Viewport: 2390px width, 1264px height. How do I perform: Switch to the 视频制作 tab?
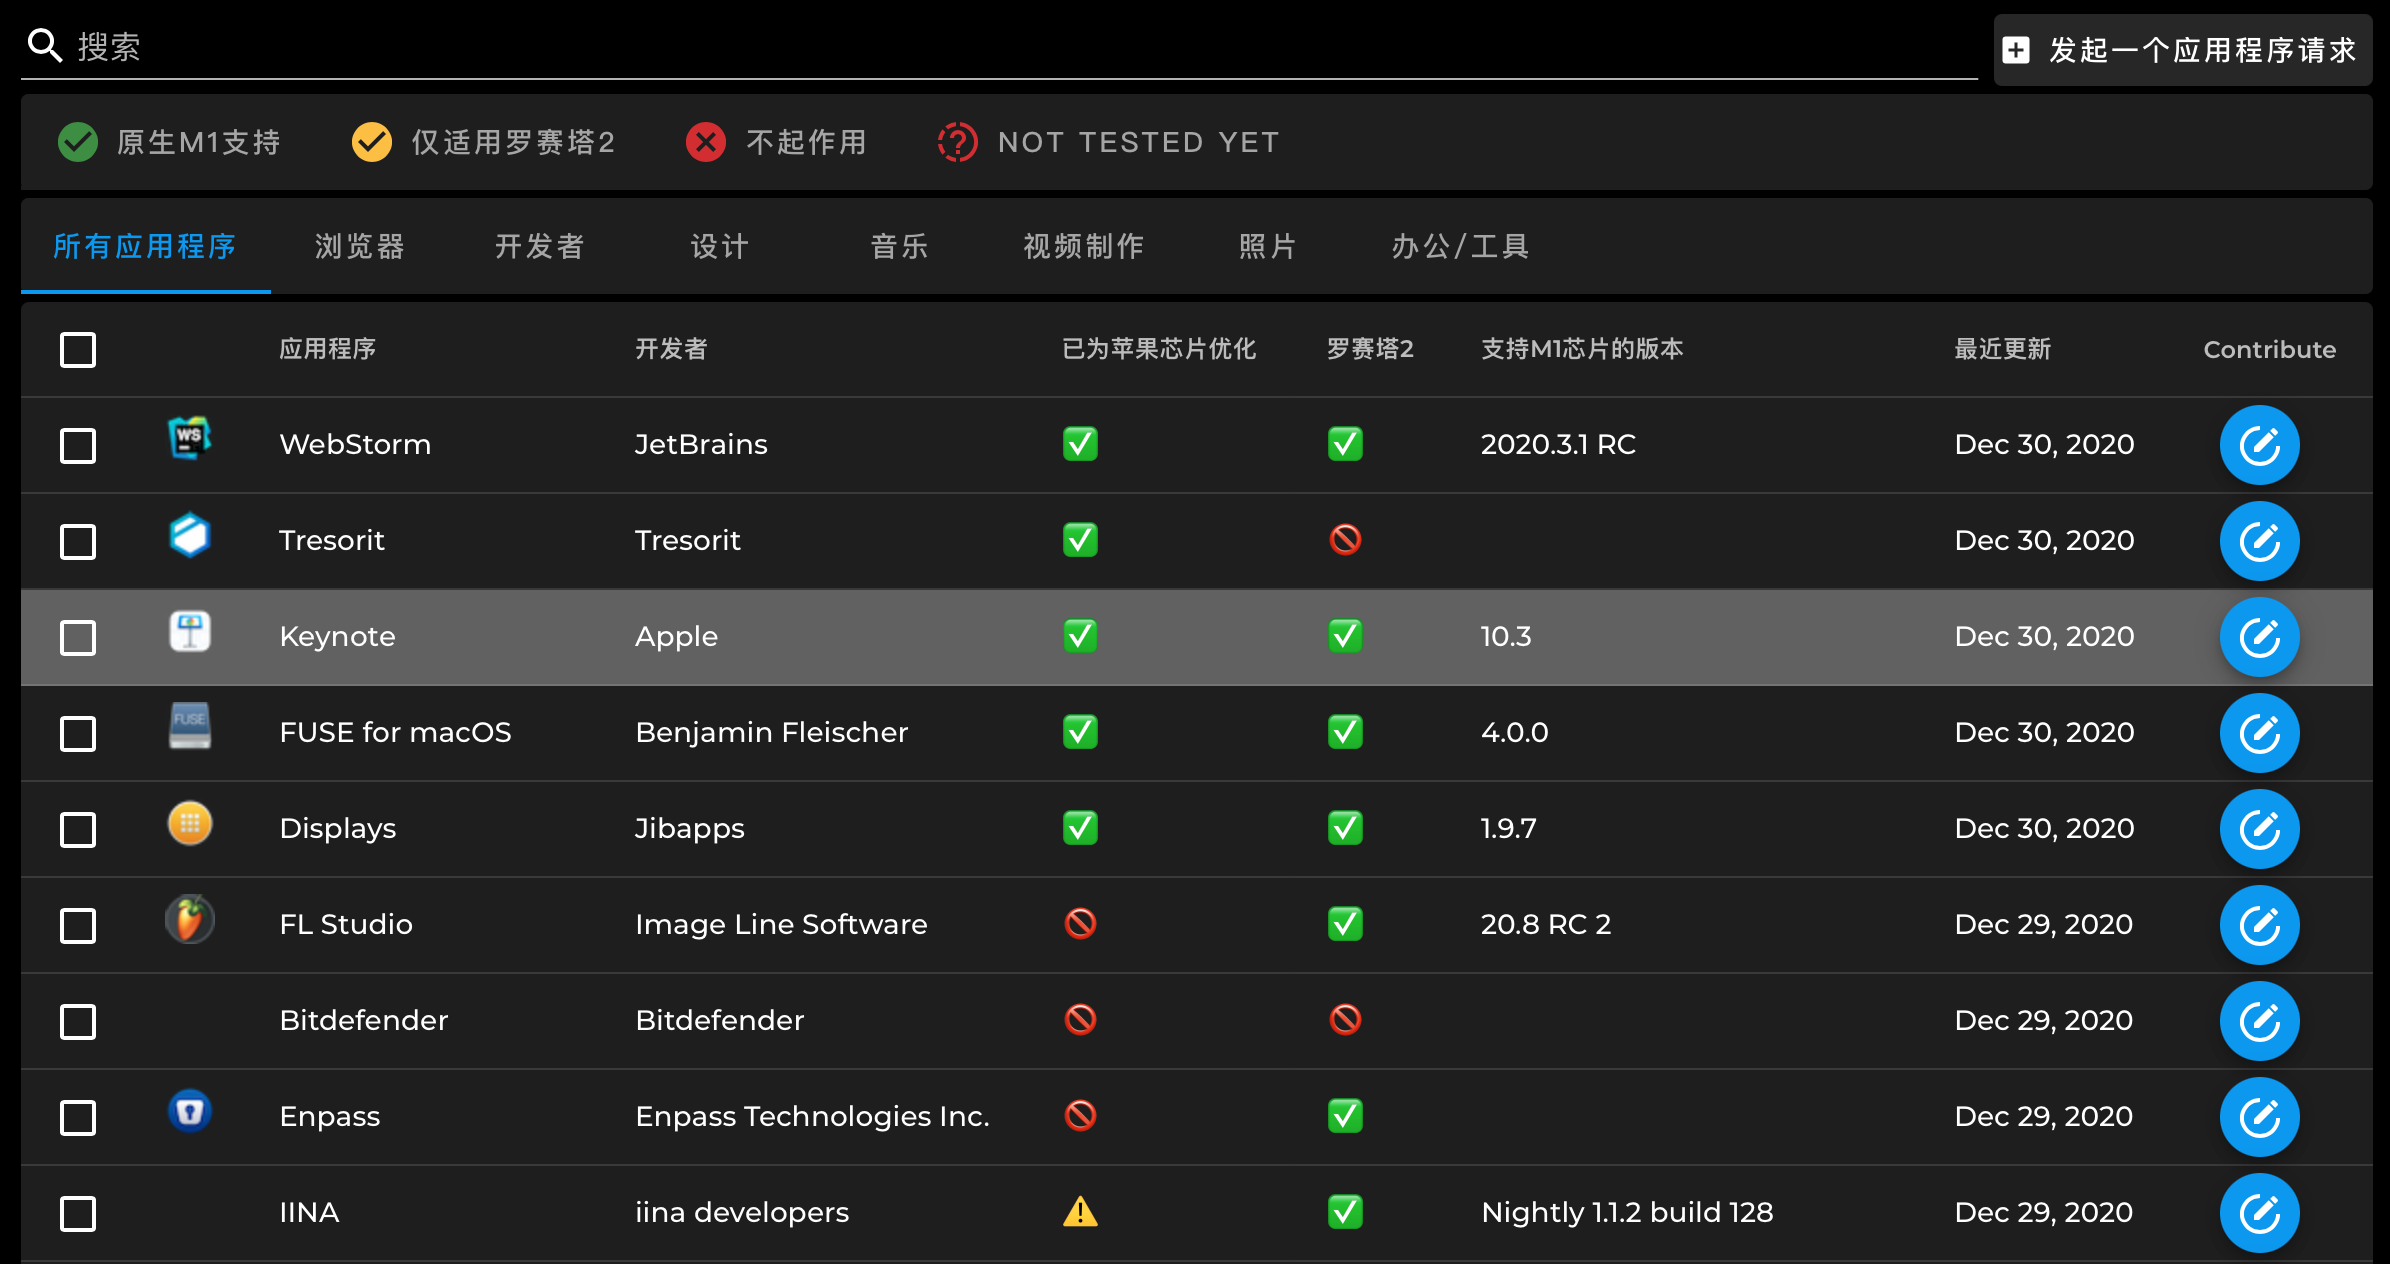(x=1084, y=246)
